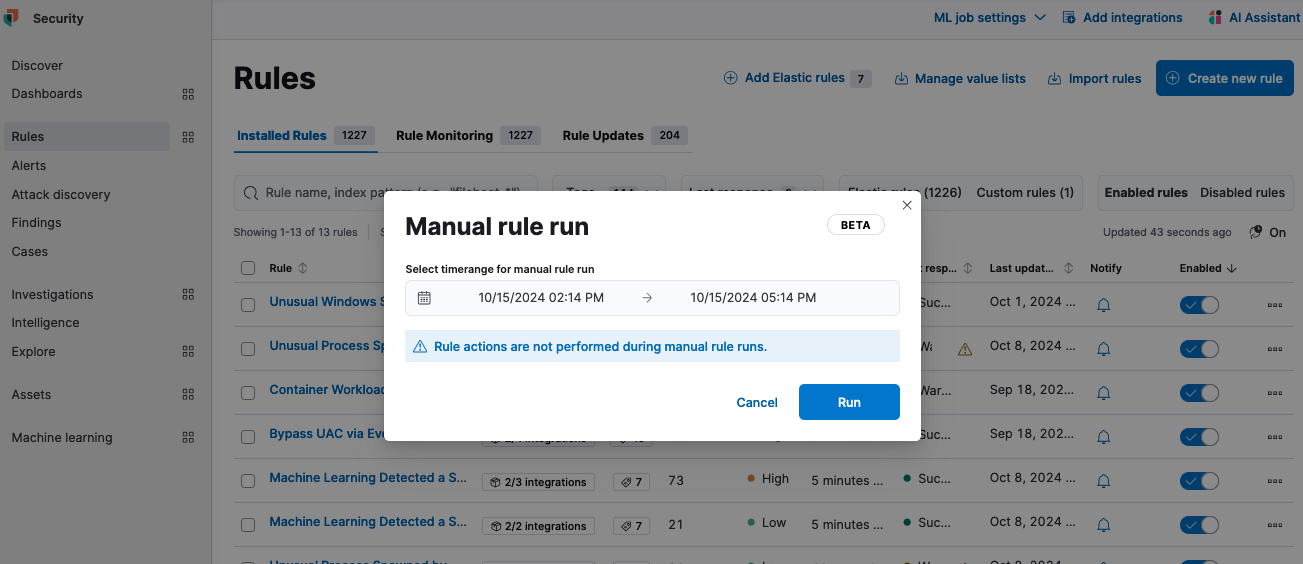Check the Bypass UAC rule checkbox
This screenshot has width=1303, height=564.
click(248, 437)
